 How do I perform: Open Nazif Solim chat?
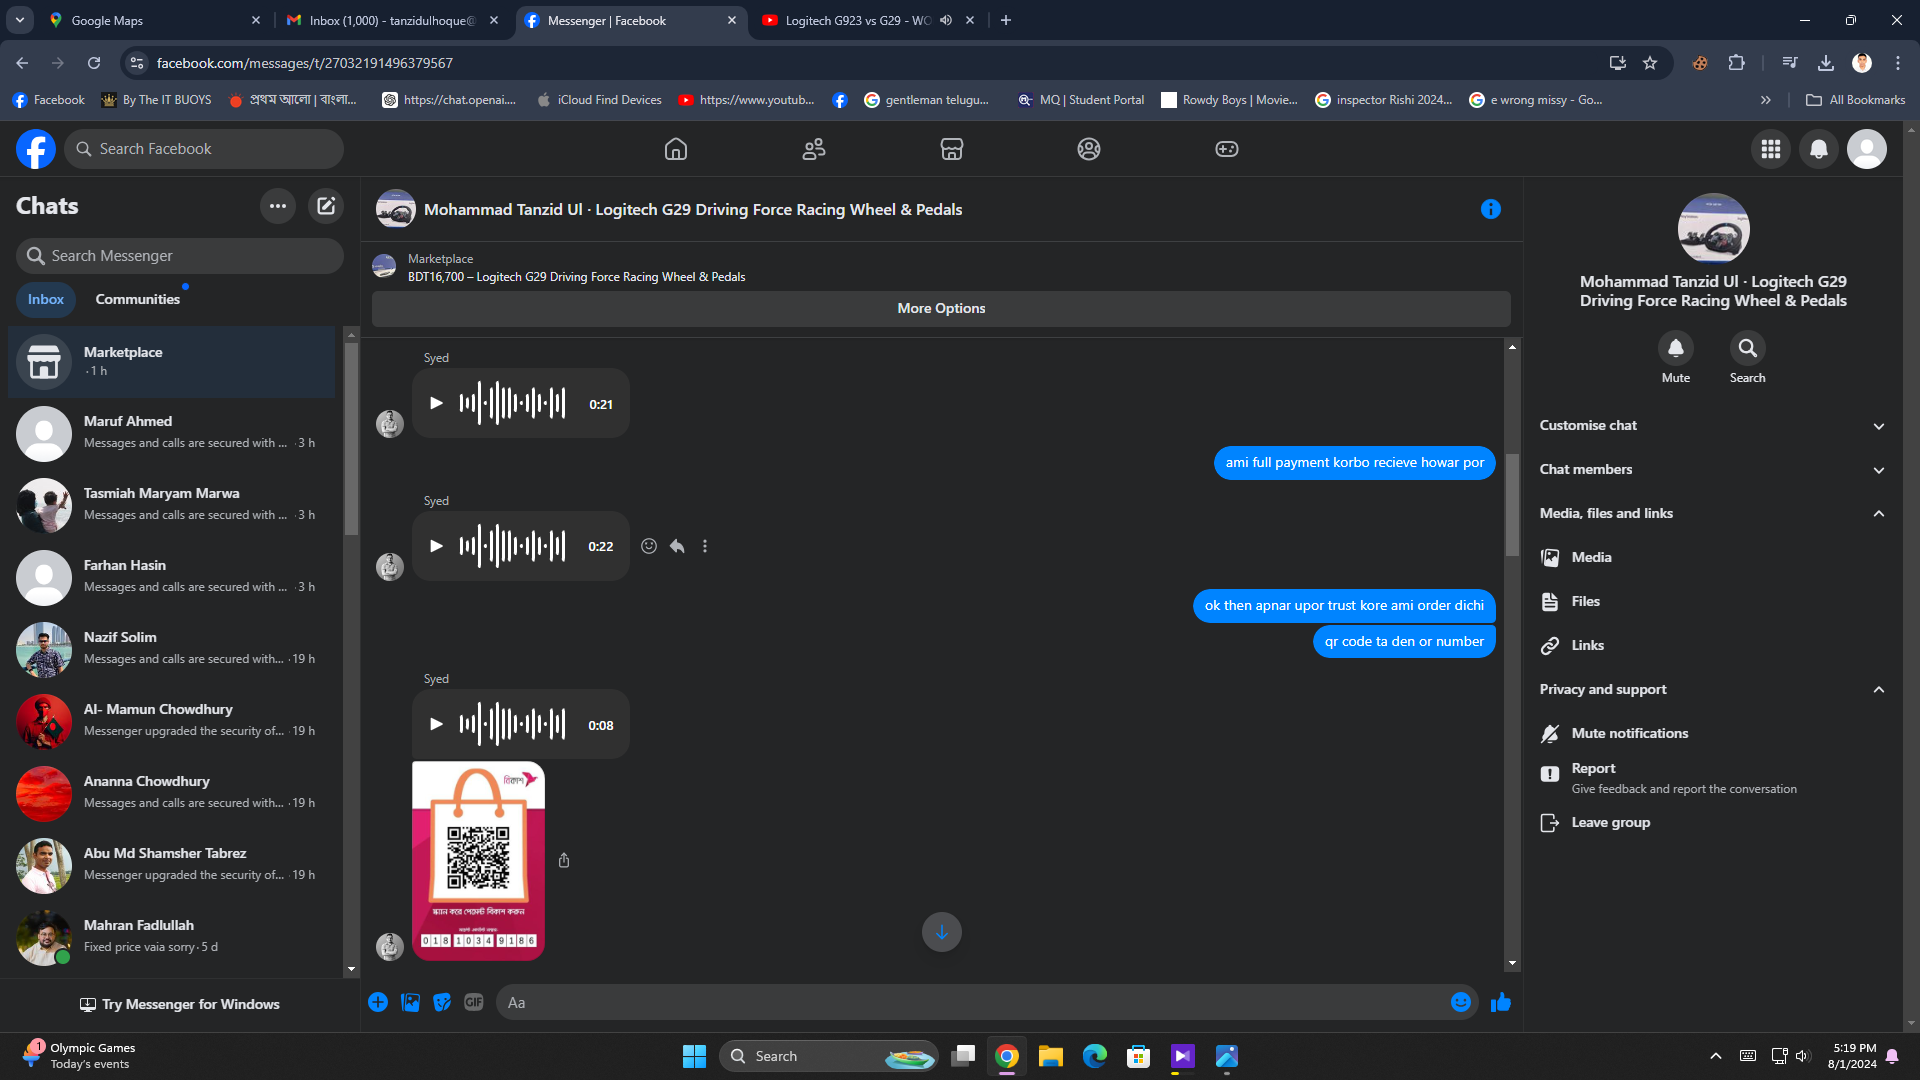coord(172,649)
